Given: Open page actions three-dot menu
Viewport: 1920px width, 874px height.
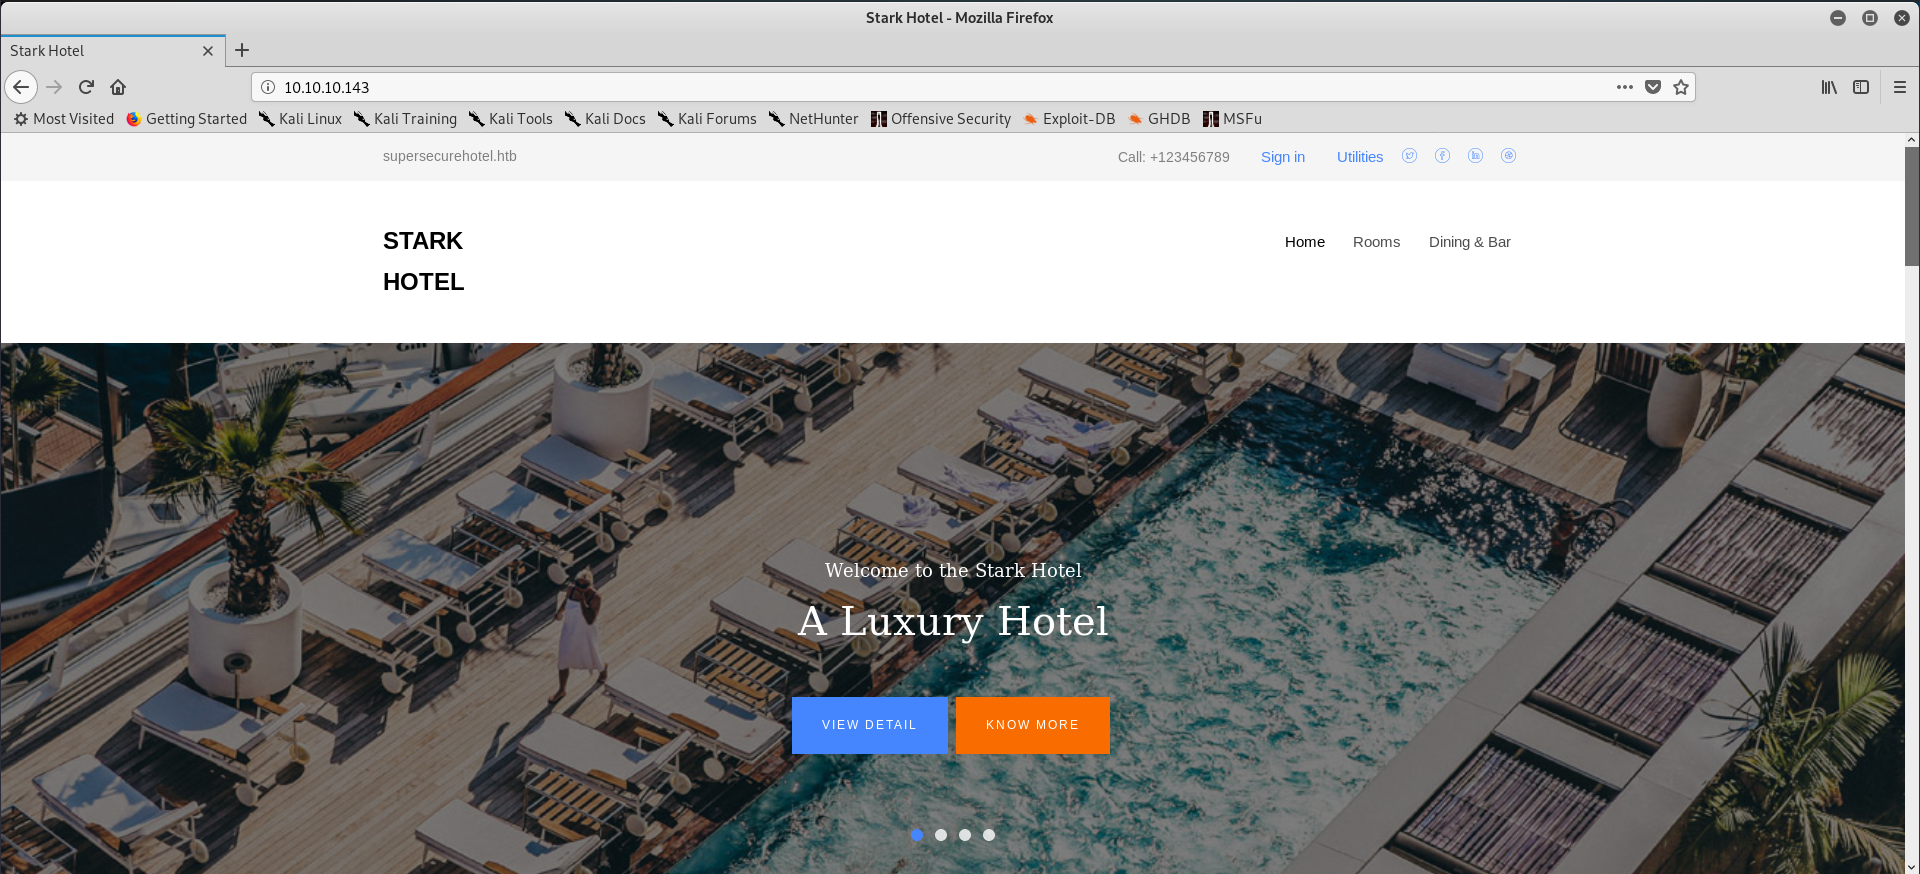Looking at the screenshot, I should (1625, 87).
